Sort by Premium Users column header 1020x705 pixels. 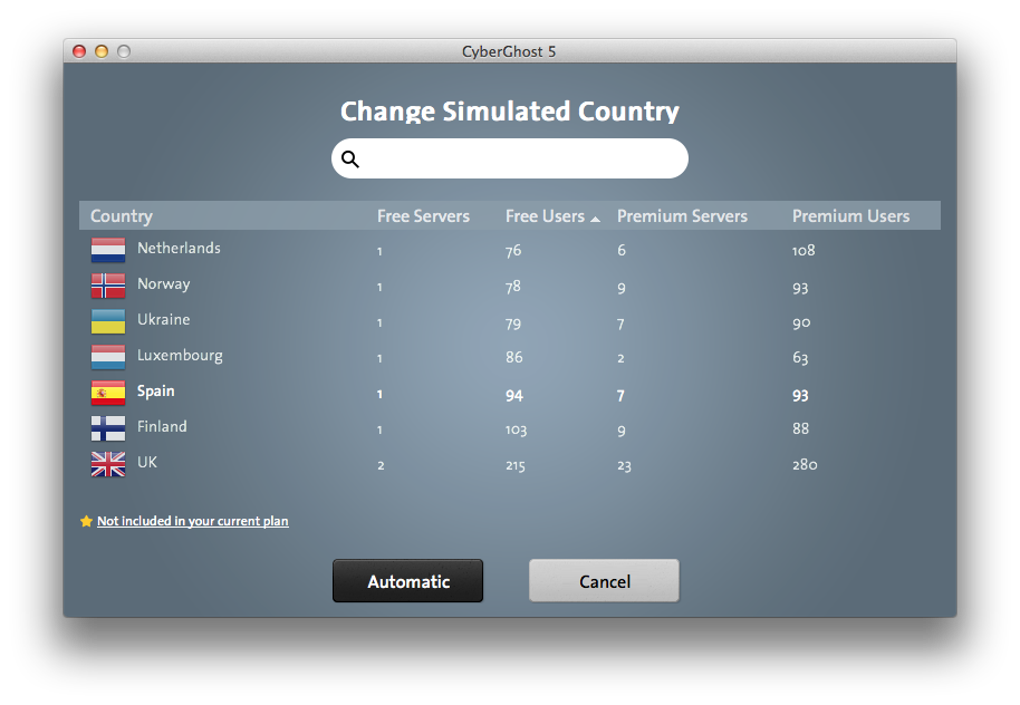point(850,216)
